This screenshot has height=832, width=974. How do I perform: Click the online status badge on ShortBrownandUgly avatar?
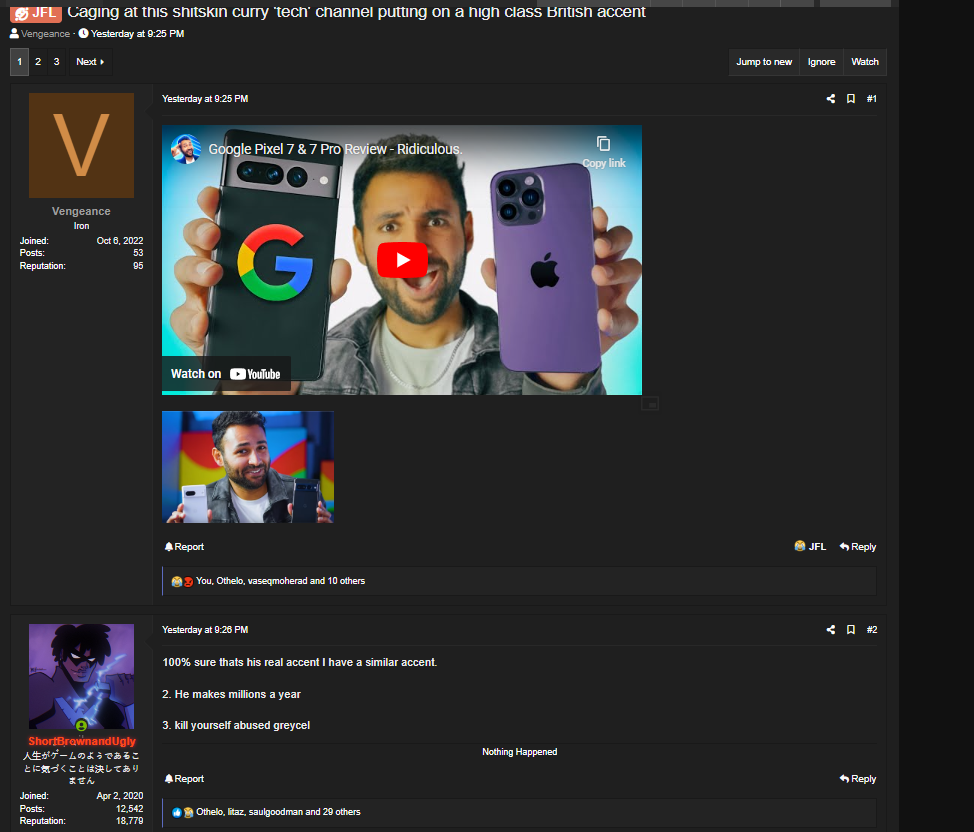81,725
